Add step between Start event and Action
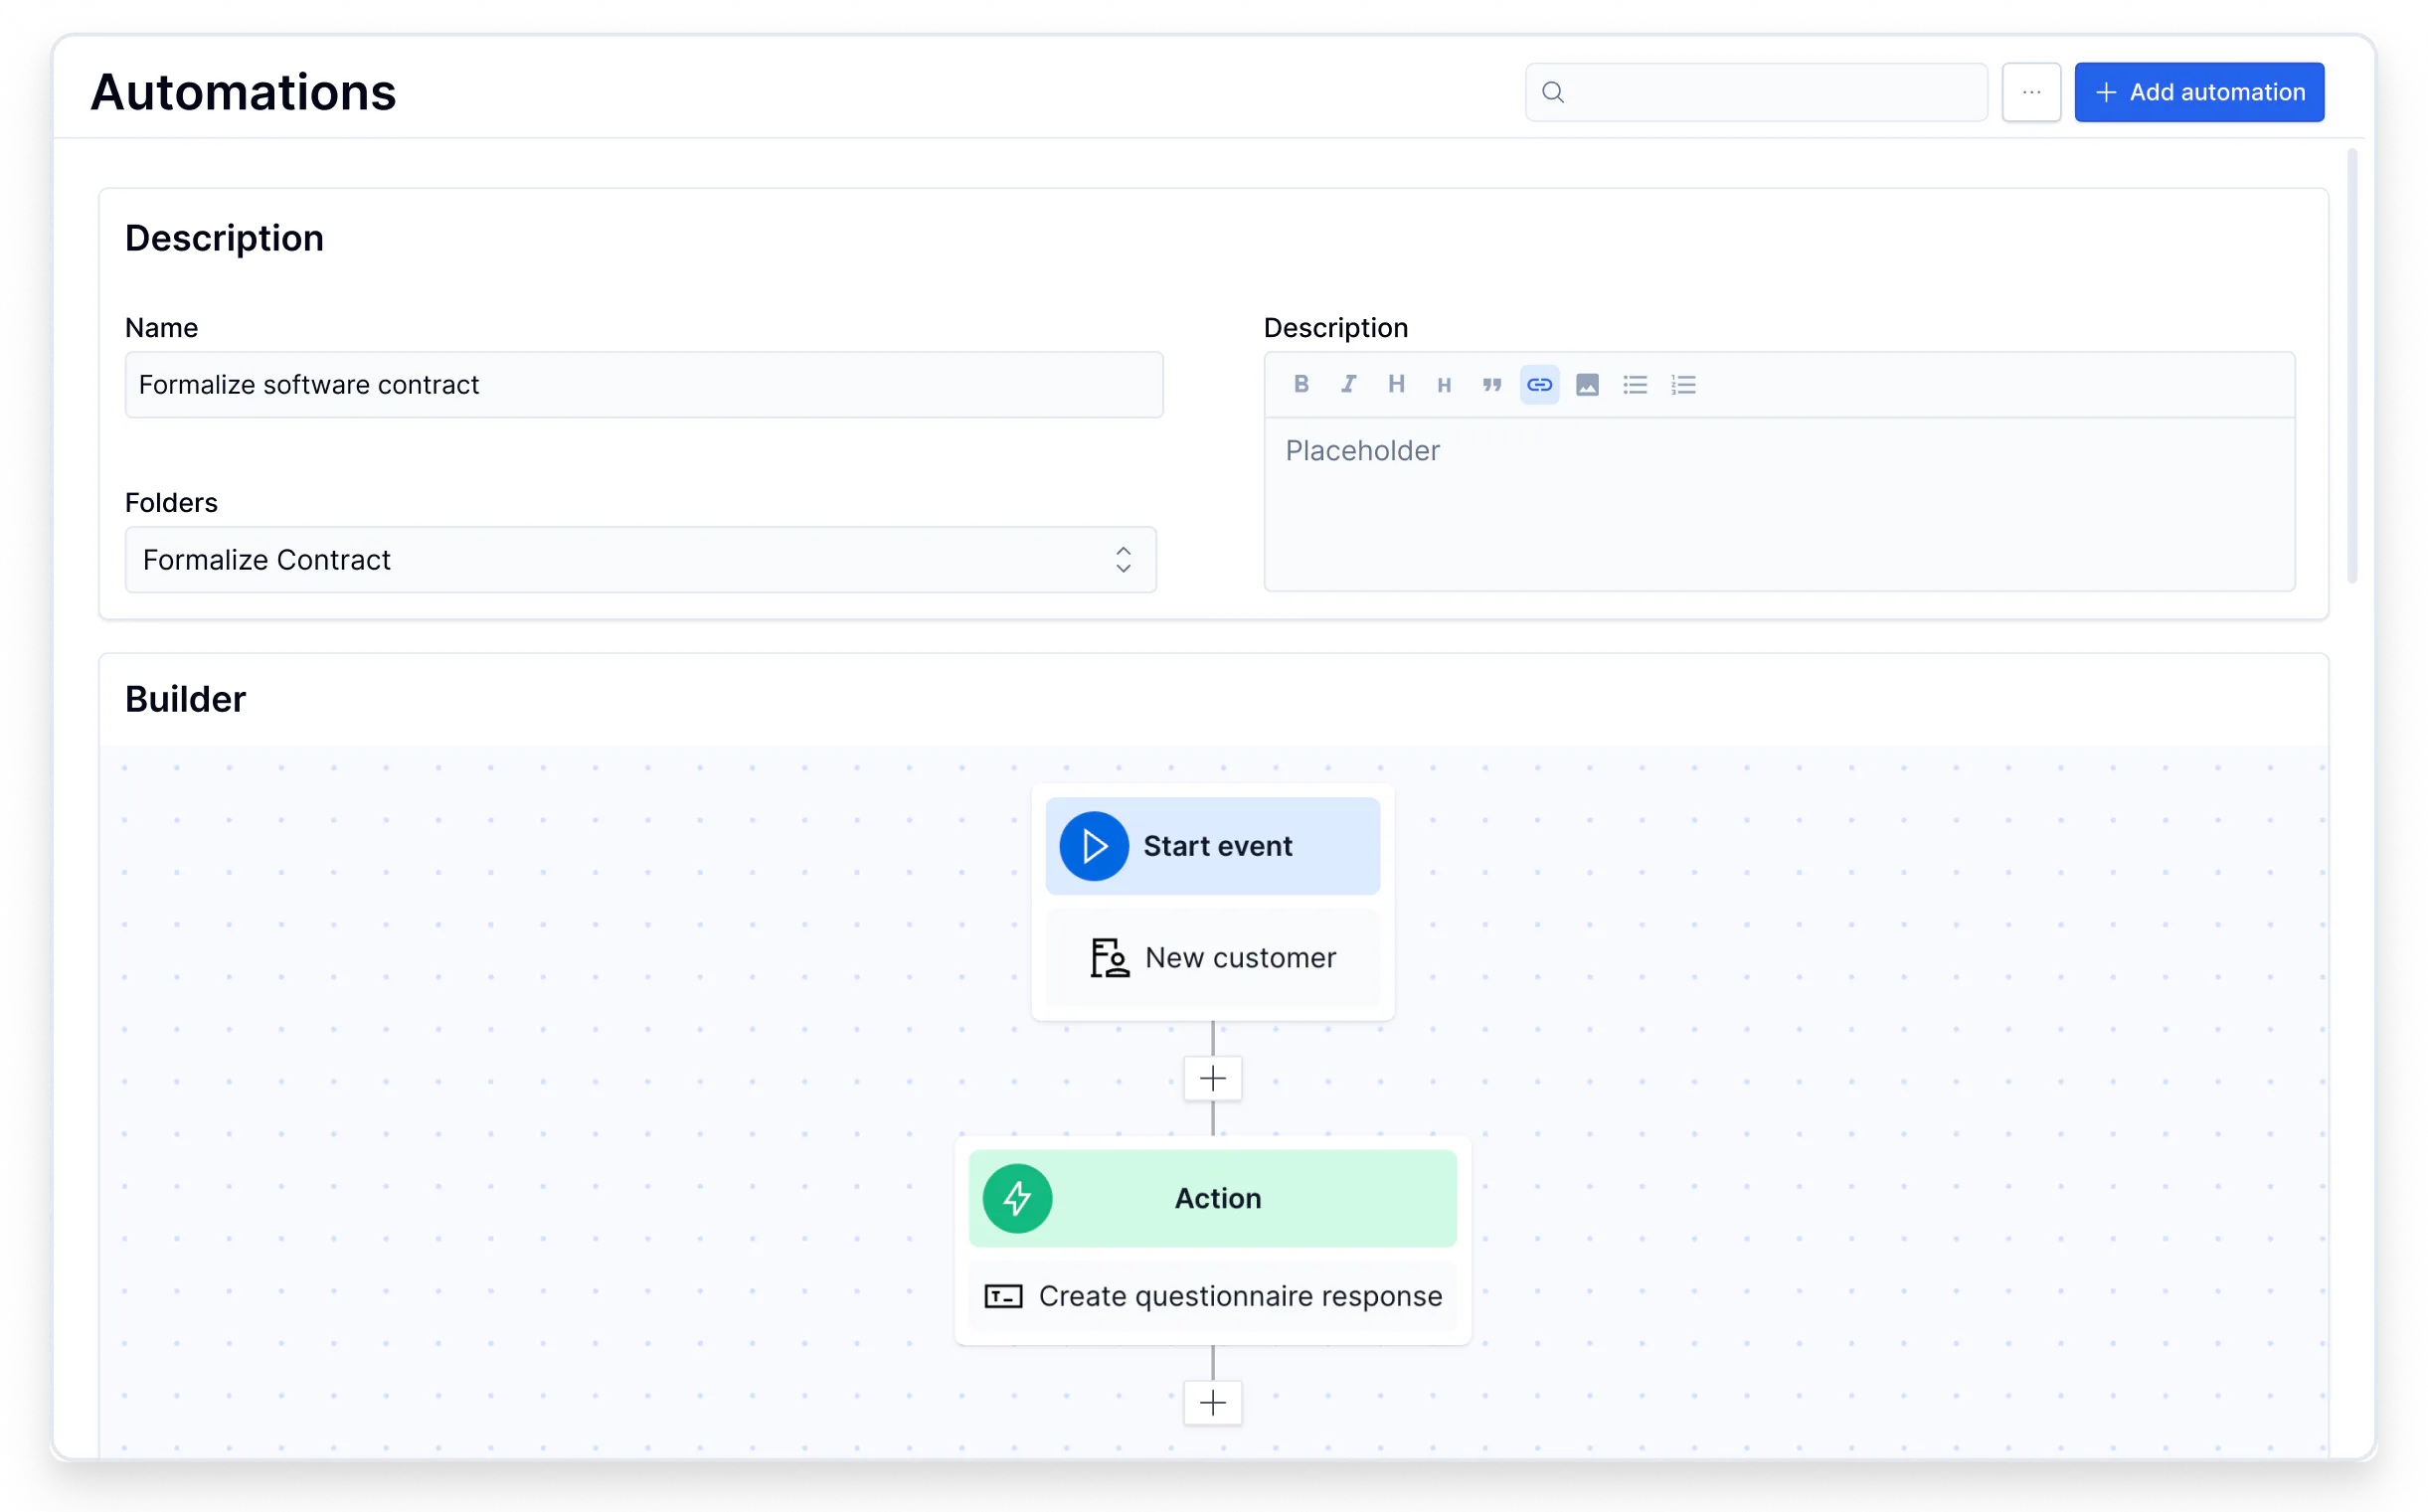This screenshot has width=2428, height=1512. [x=1212, y=1078]
